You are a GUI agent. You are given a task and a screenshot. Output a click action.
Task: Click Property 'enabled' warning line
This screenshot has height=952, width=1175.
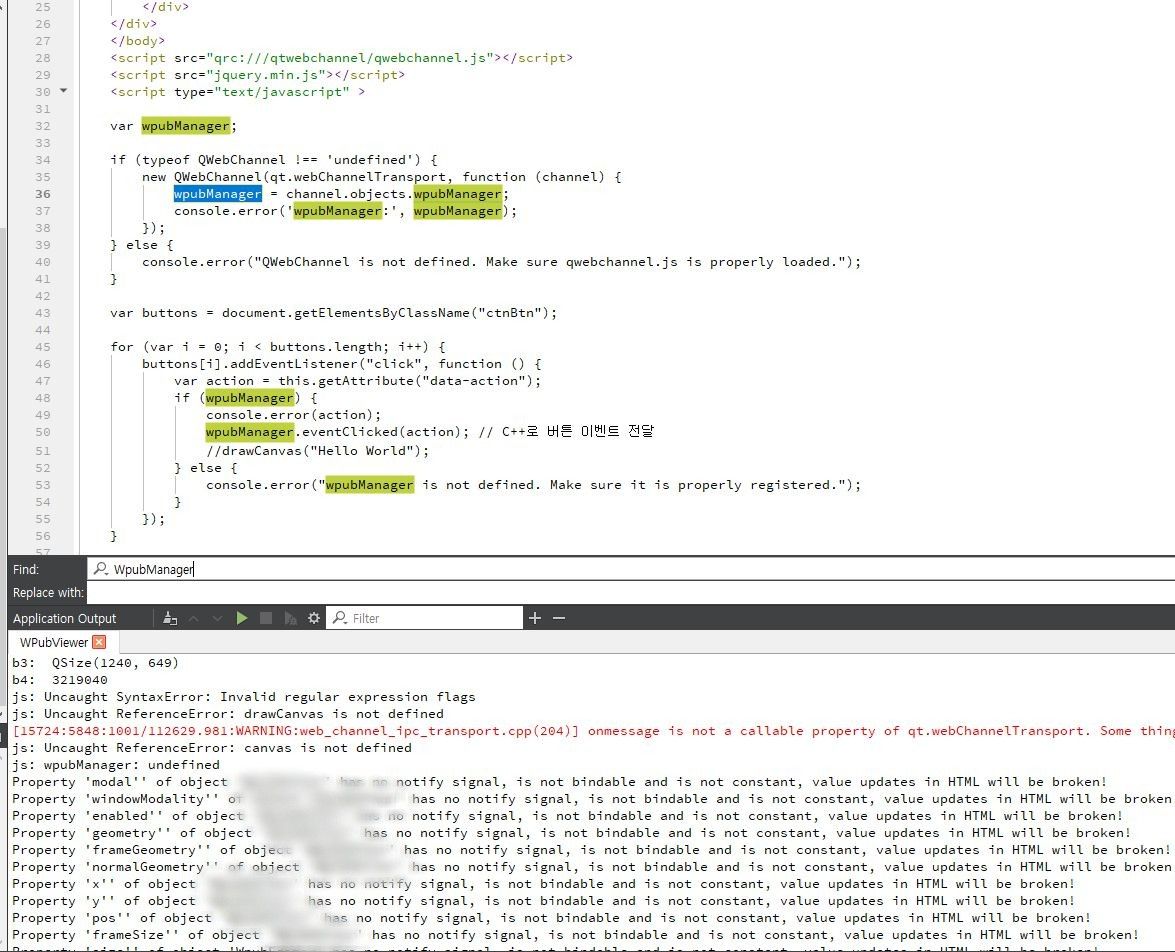[567, 816]
